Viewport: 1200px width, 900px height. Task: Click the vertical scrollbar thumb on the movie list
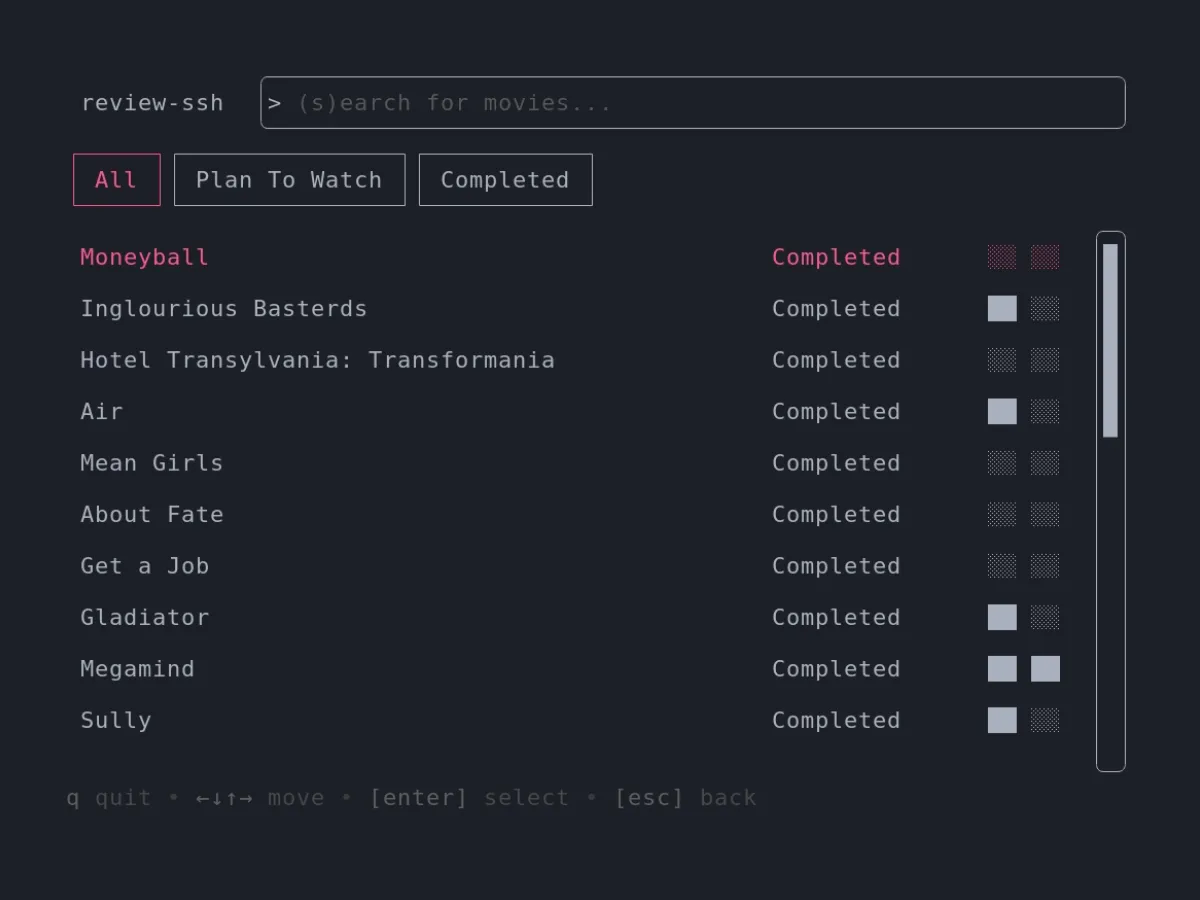pyautogui.click(x=1110, y=340)
